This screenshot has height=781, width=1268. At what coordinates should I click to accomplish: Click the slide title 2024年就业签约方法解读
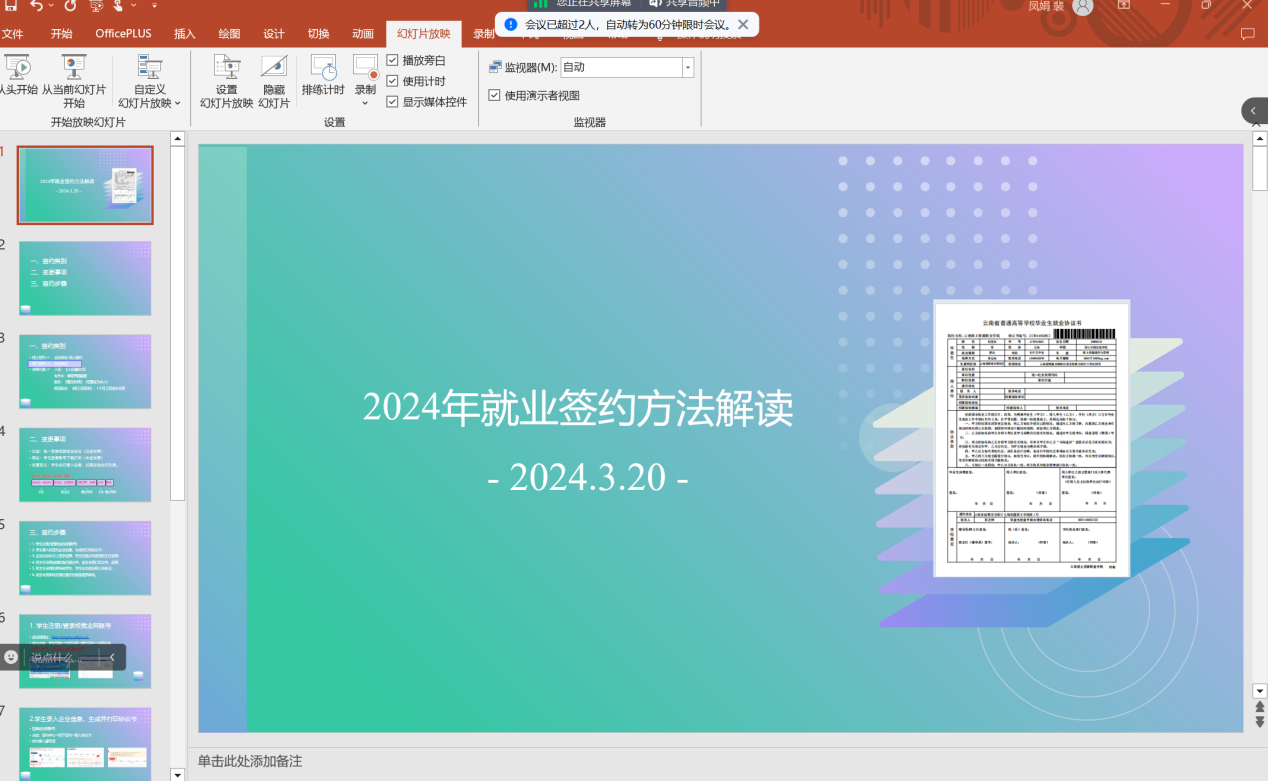(x=577, y=408)
